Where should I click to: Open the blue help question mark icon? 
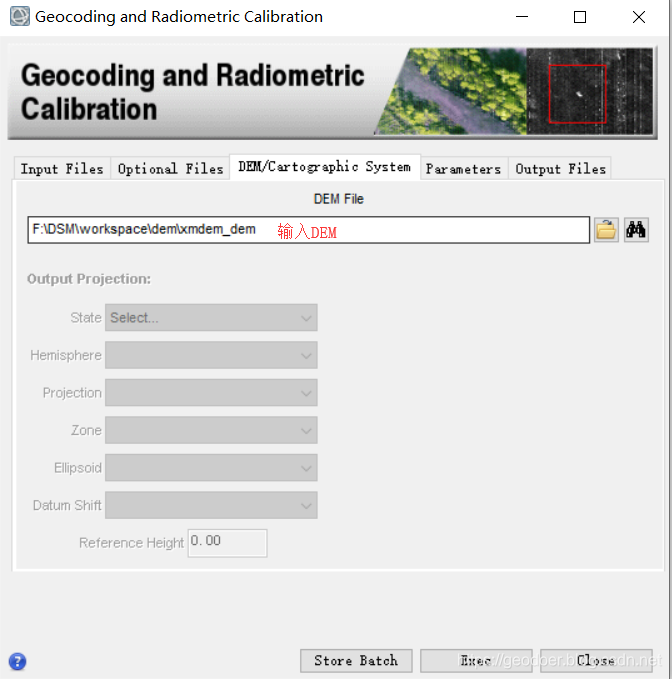(x=17, y=661)
